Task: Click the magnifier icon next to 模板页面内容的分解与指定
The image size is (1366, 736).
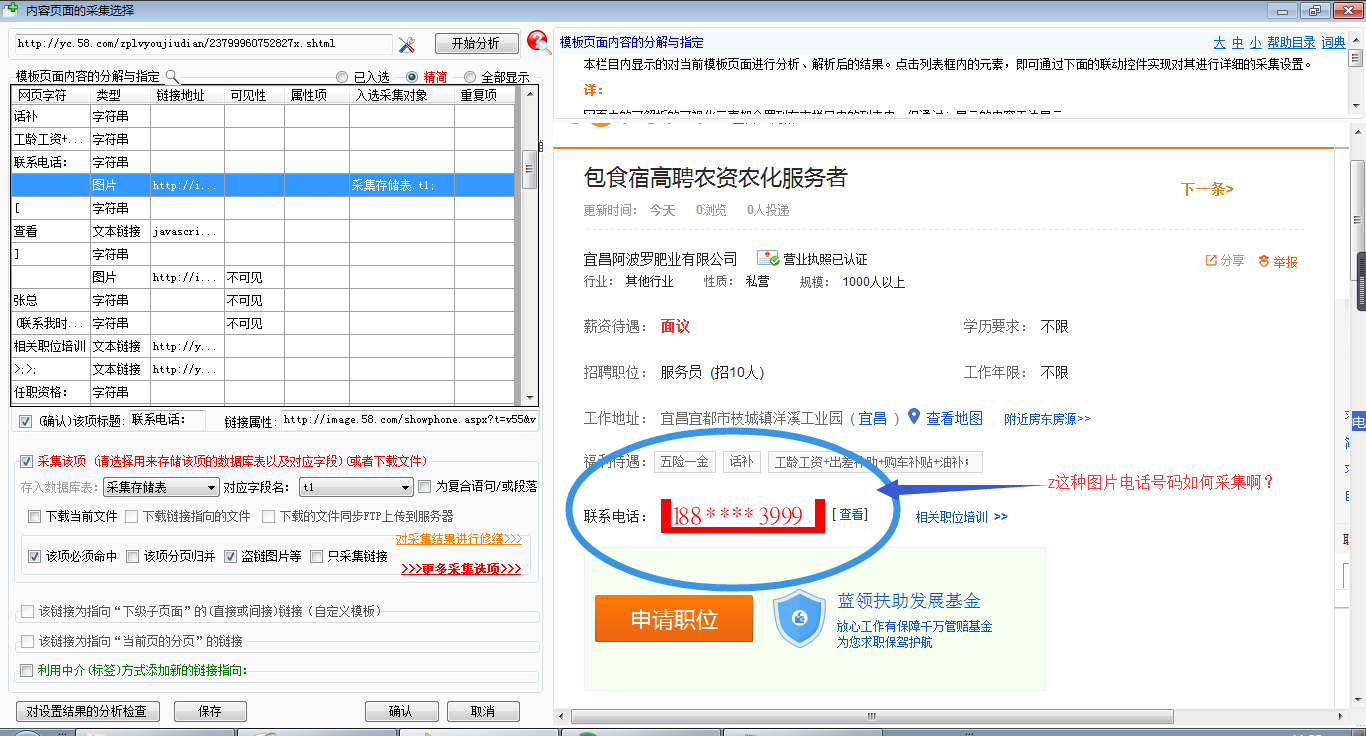Action: coord(171,76)
